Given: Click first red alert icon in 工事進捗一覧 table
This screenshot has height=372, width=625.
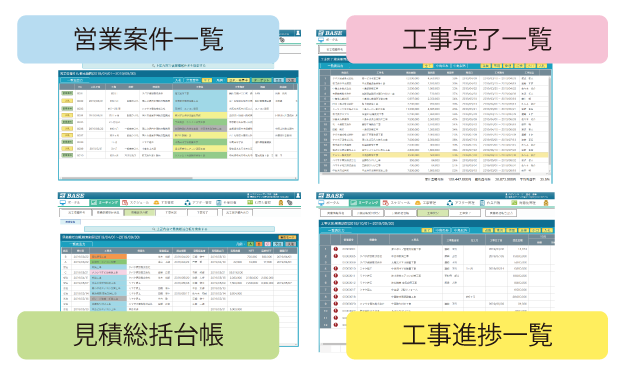Looking at the screenshot, I should click(336, 249).
